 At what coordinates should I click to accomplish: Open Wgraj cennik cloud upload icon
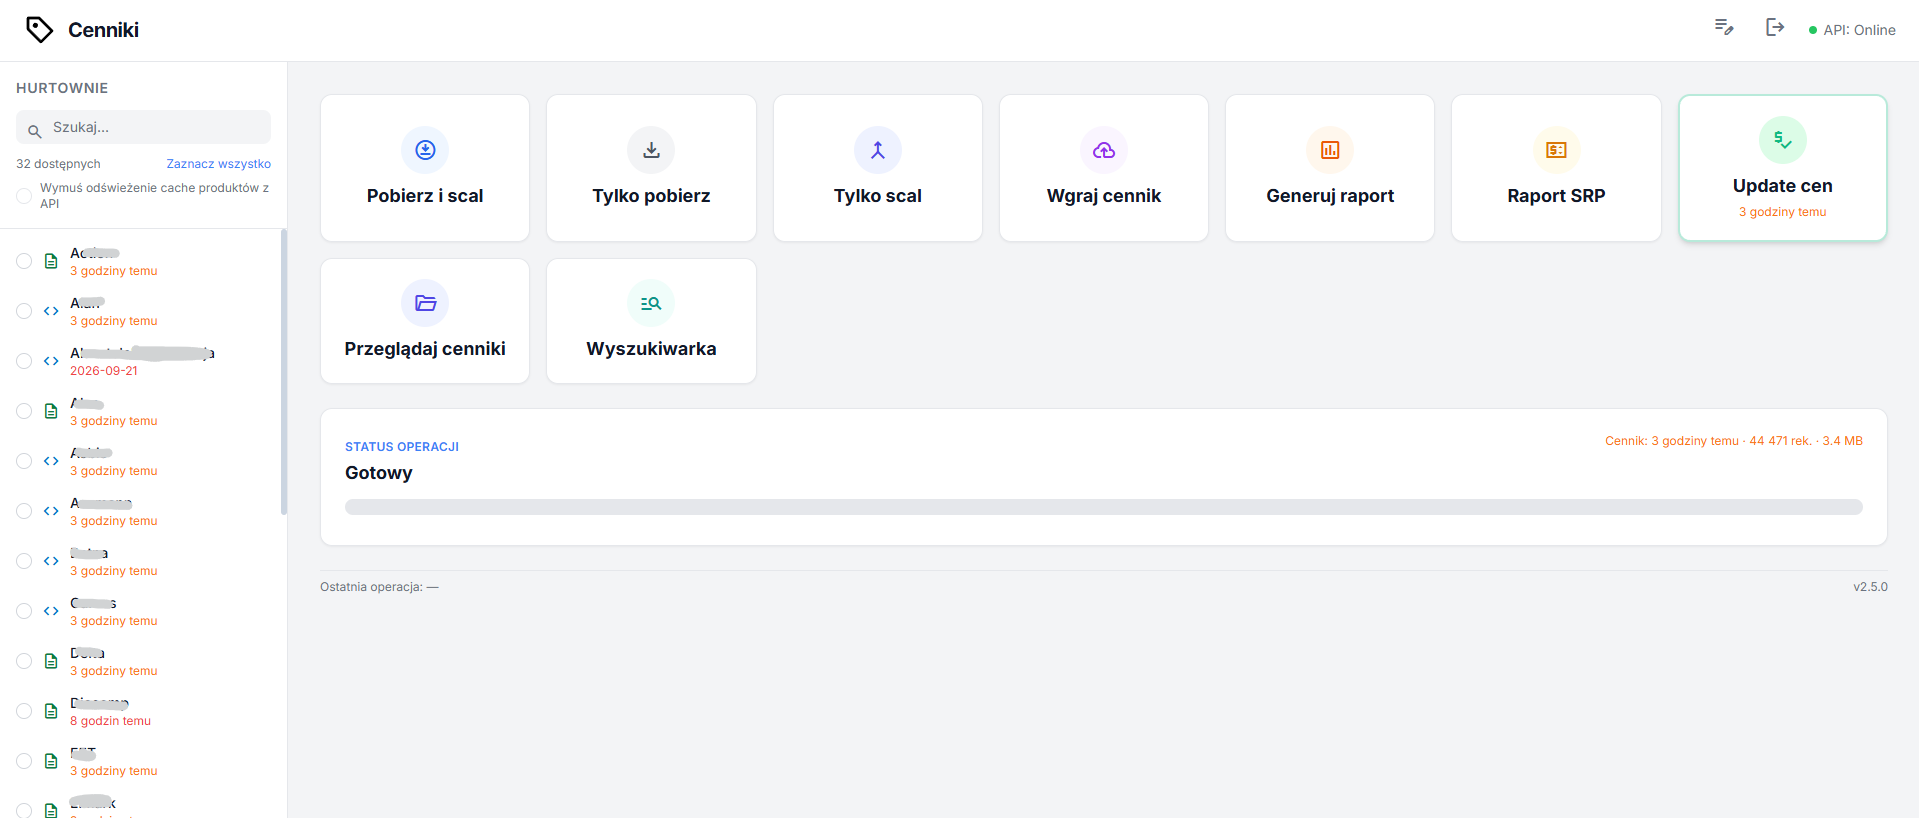pyautogui.click(x=1104, y=150)
